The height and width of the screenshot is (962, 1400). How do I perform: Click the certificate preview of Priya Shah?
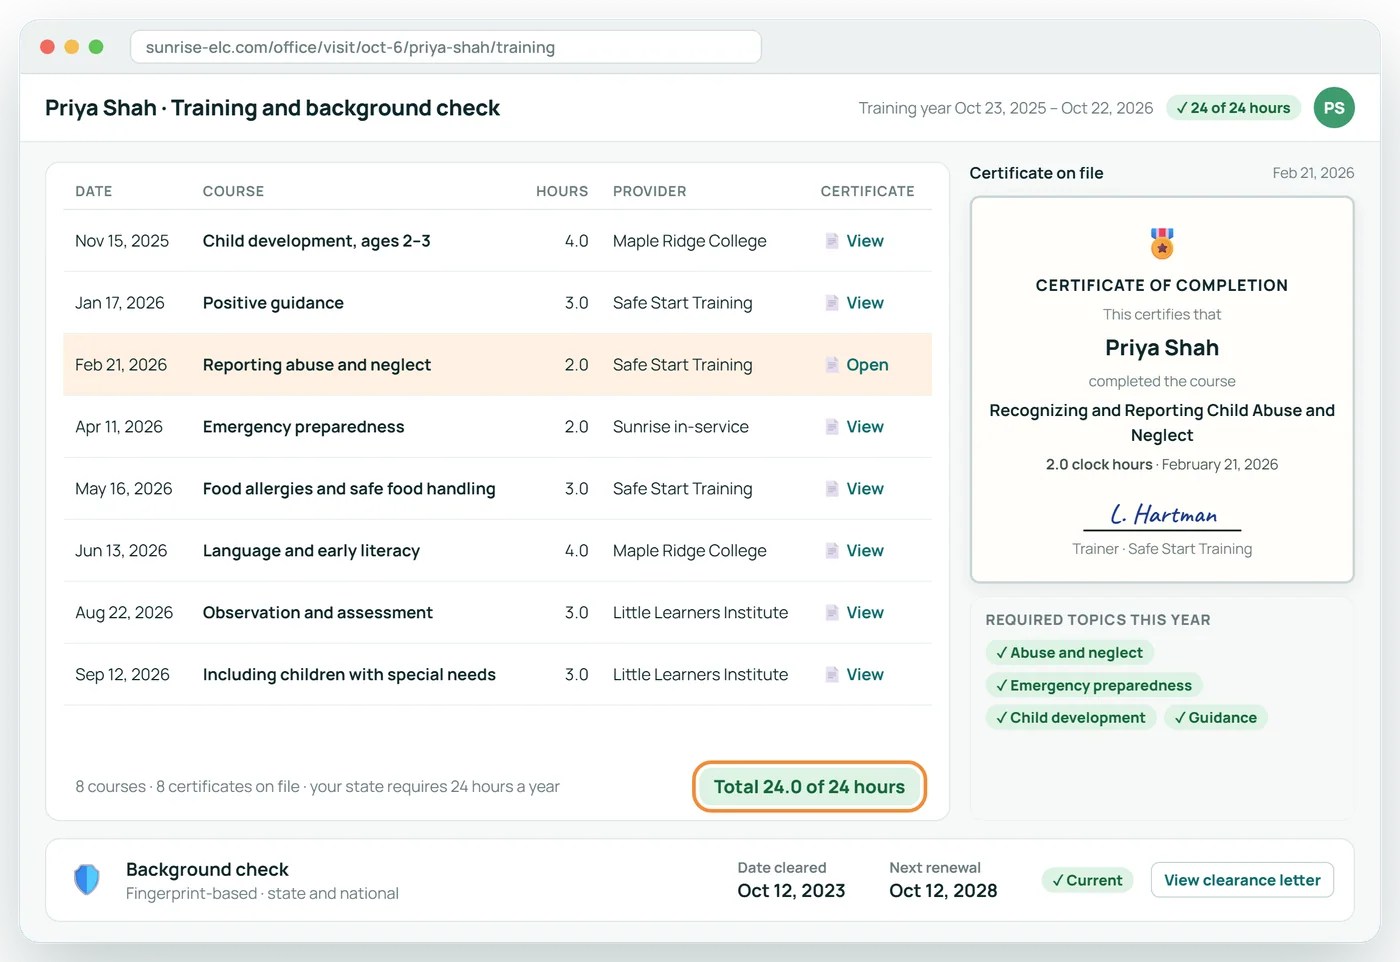[x=1162, y=390]
